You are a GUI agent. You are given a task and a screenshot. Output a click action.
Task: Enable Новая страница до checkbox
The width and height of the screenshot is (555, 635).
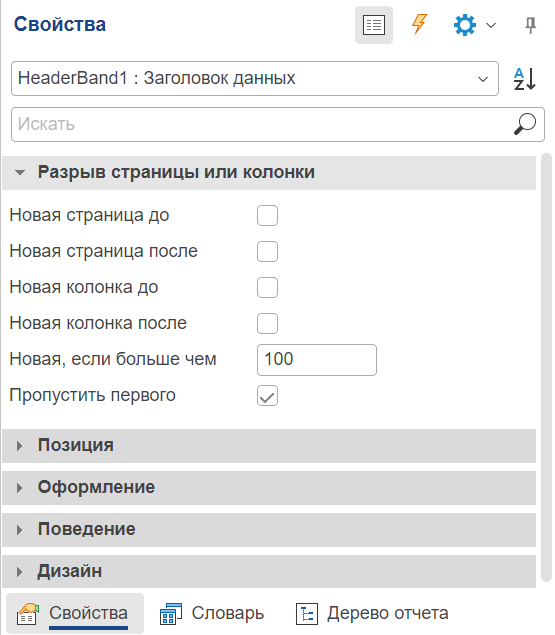click(267, 215)
